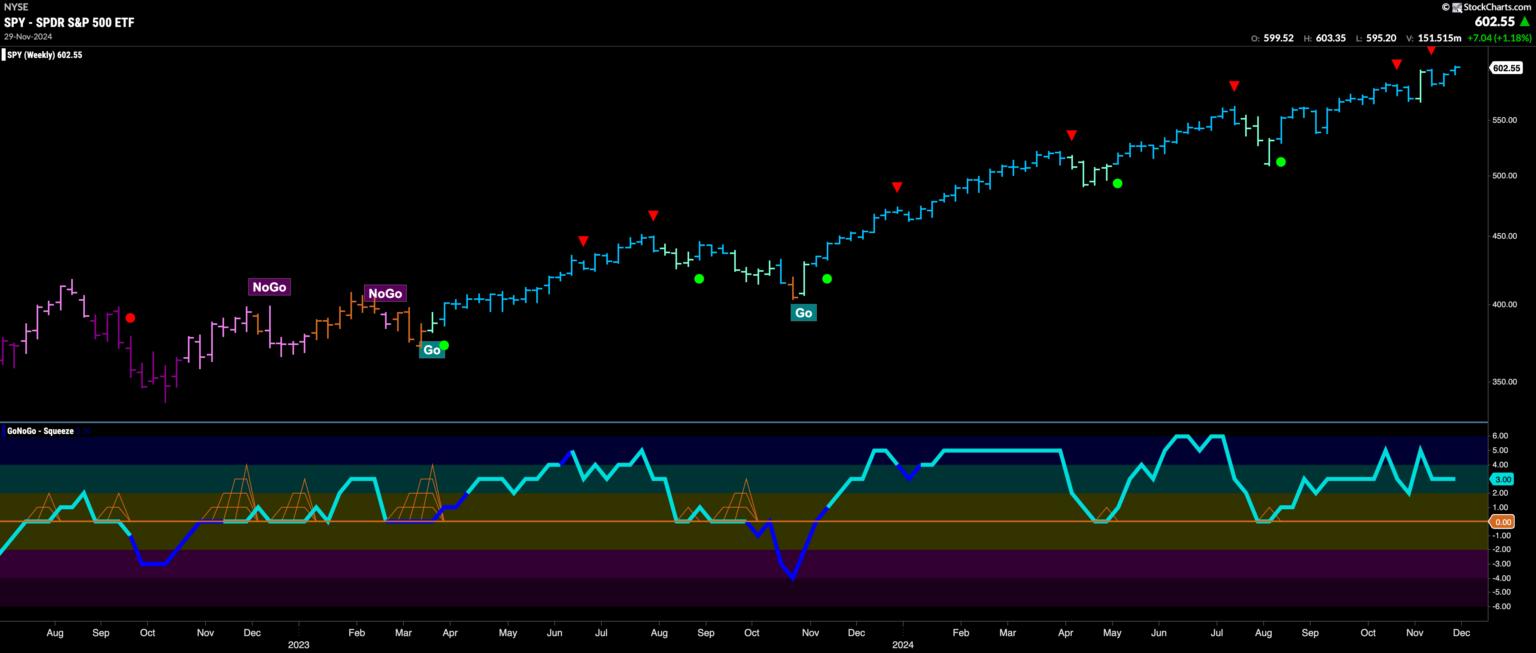The width and height of the screenshot is (1536, 653).
Task: Click the NoGo flag near December 2022
Action: 269,287
